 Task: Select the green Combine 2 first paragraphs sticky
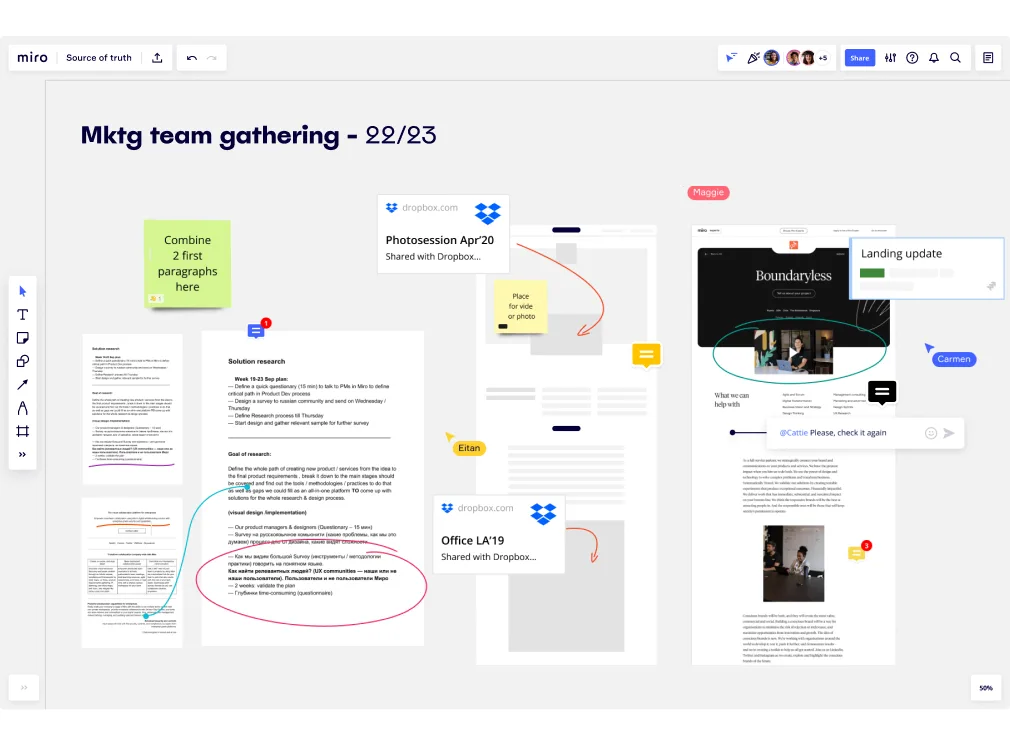click(x=187, y=263)
